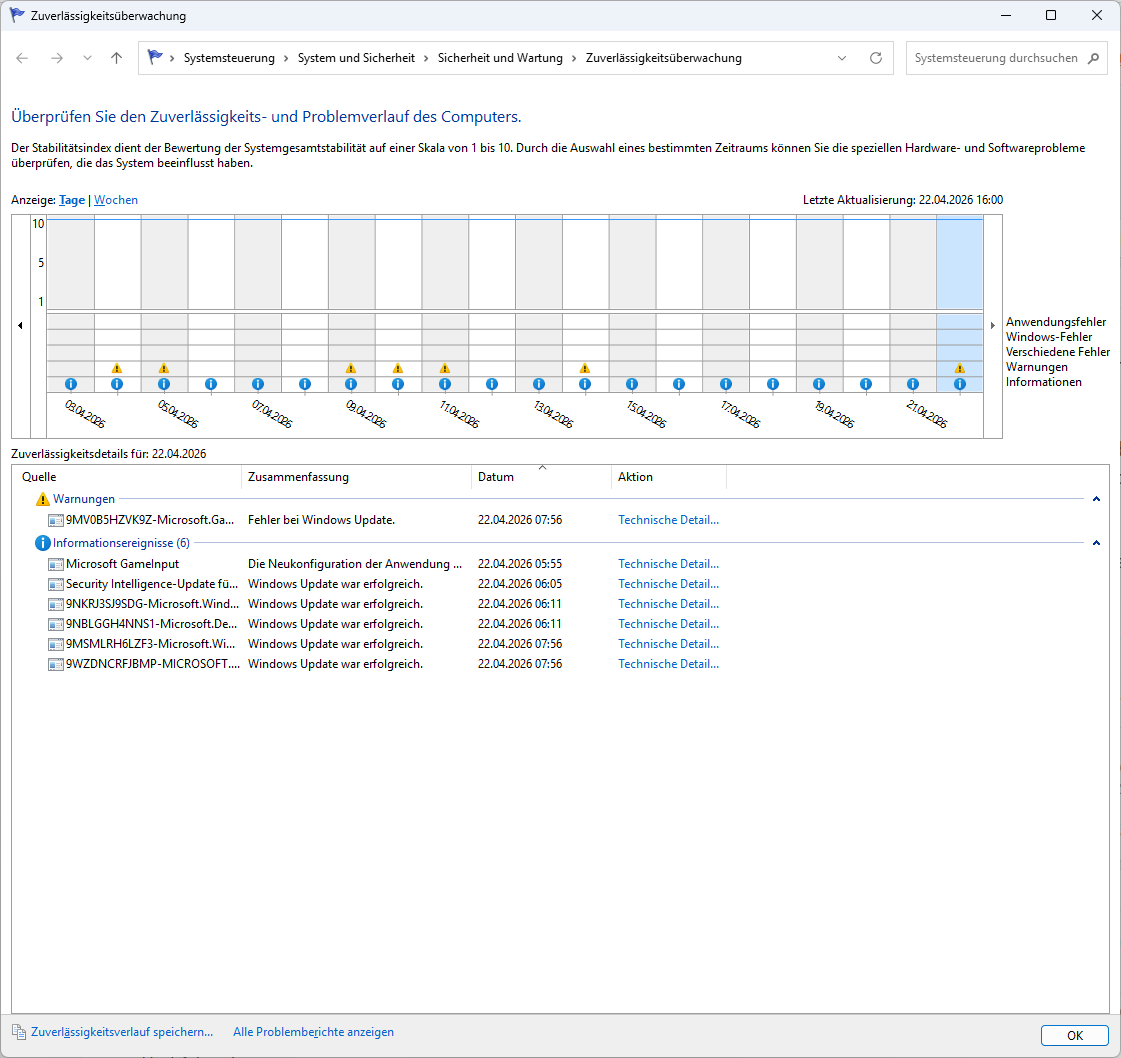Expand chevron after Sicherheit und Wartung
This screenshot has height=1058, width=1121.
pos(574,58)
